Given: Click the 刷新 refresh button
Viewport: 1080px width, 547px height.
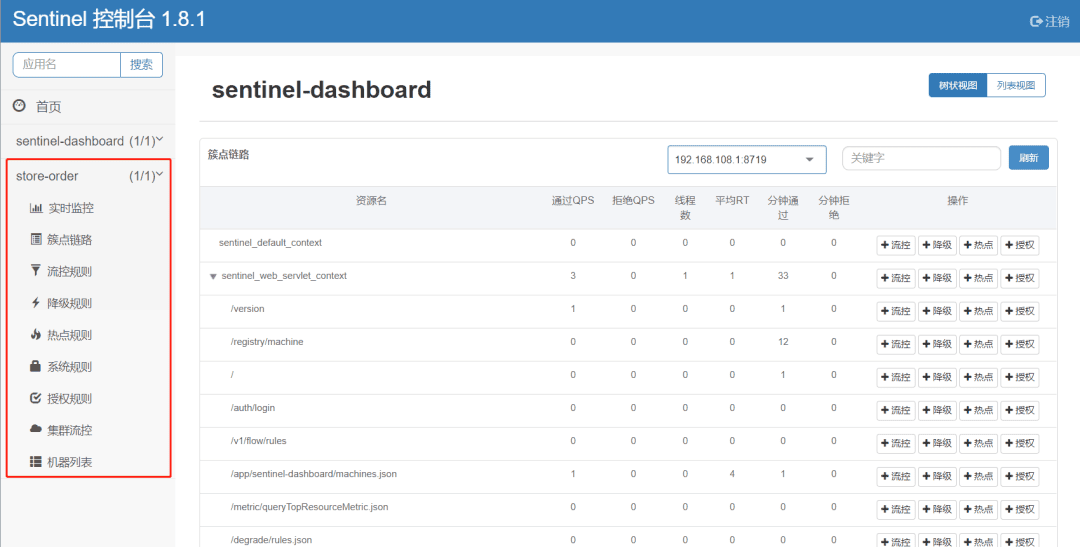Looking at the screenshot, I should pyautogui.click(x=1028, y=159).
